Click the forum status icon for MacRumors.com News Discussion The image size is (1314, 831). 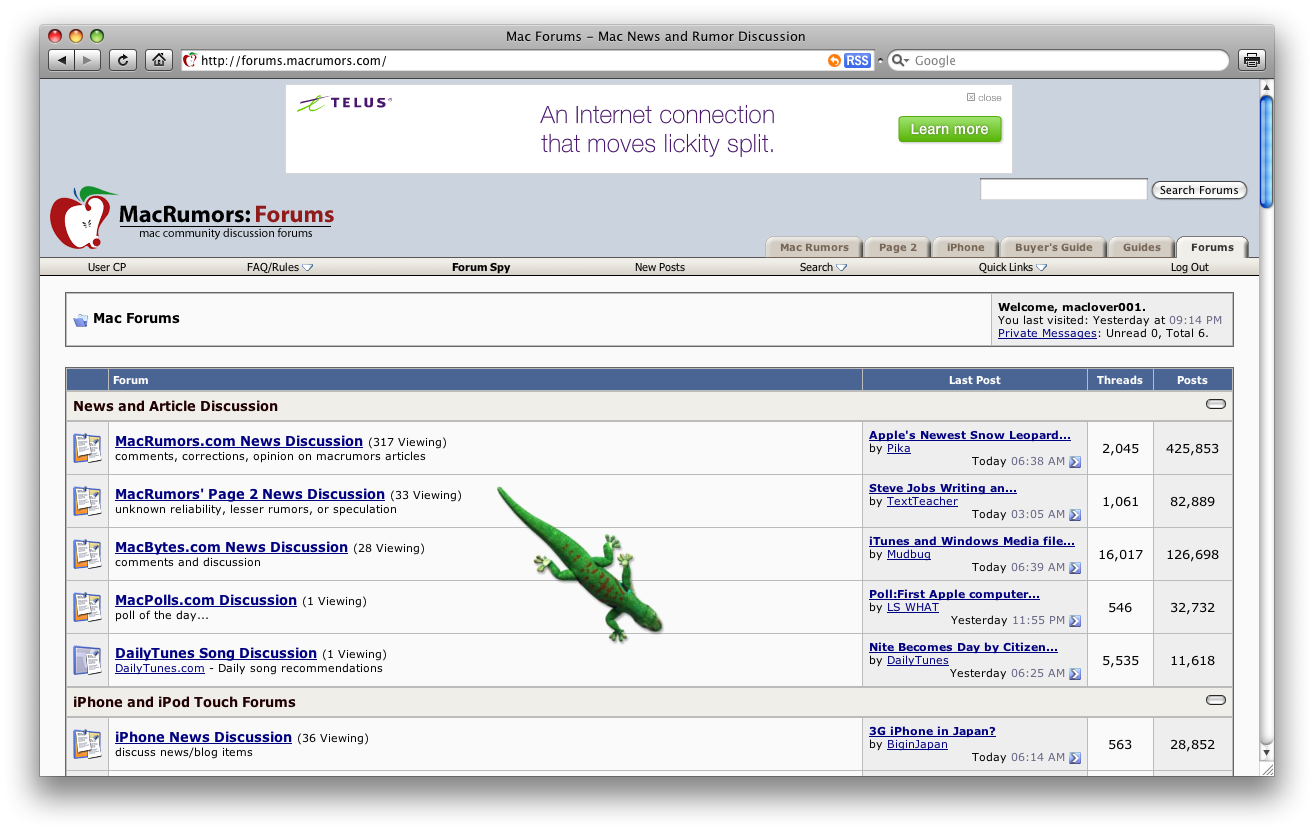87,448
